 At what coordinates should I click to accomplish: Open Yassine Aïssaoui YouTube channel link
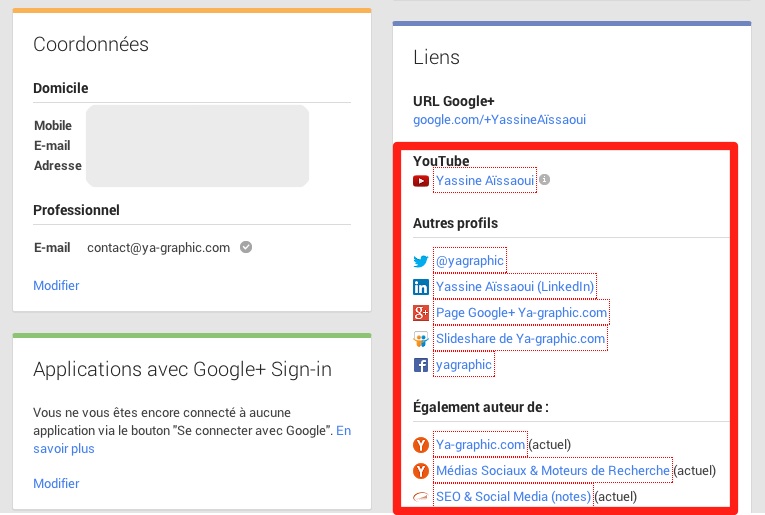485,180
